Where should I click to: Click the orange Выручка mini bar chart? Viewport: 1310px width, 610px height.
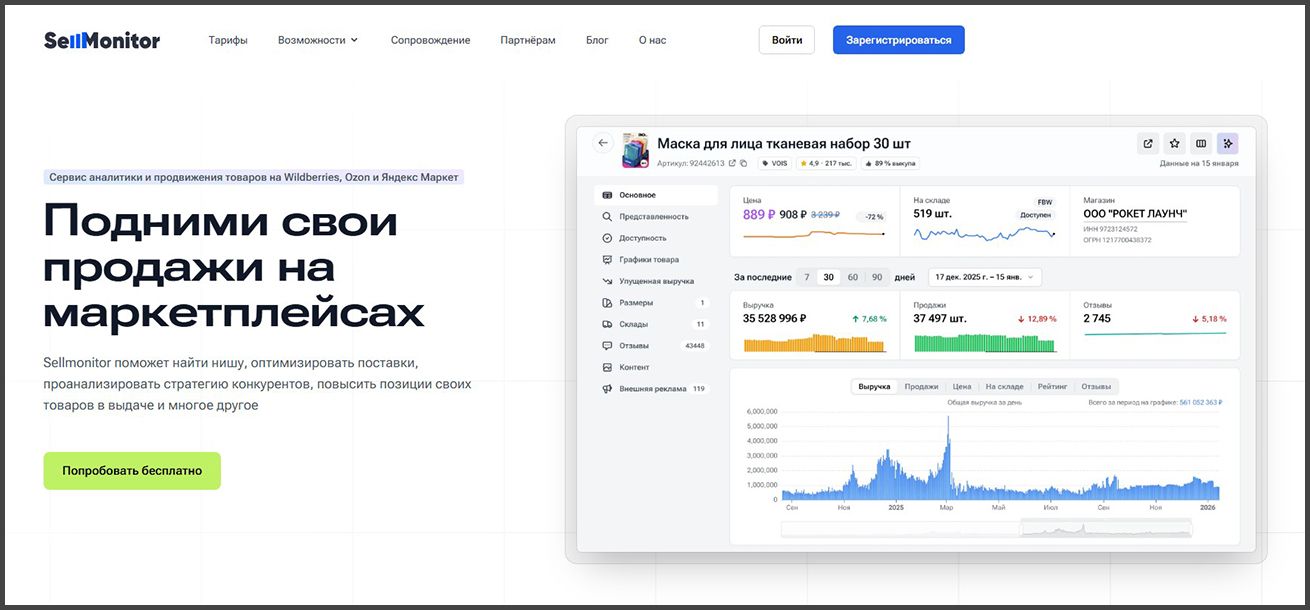pyautogui.click(x=815, y=343)
